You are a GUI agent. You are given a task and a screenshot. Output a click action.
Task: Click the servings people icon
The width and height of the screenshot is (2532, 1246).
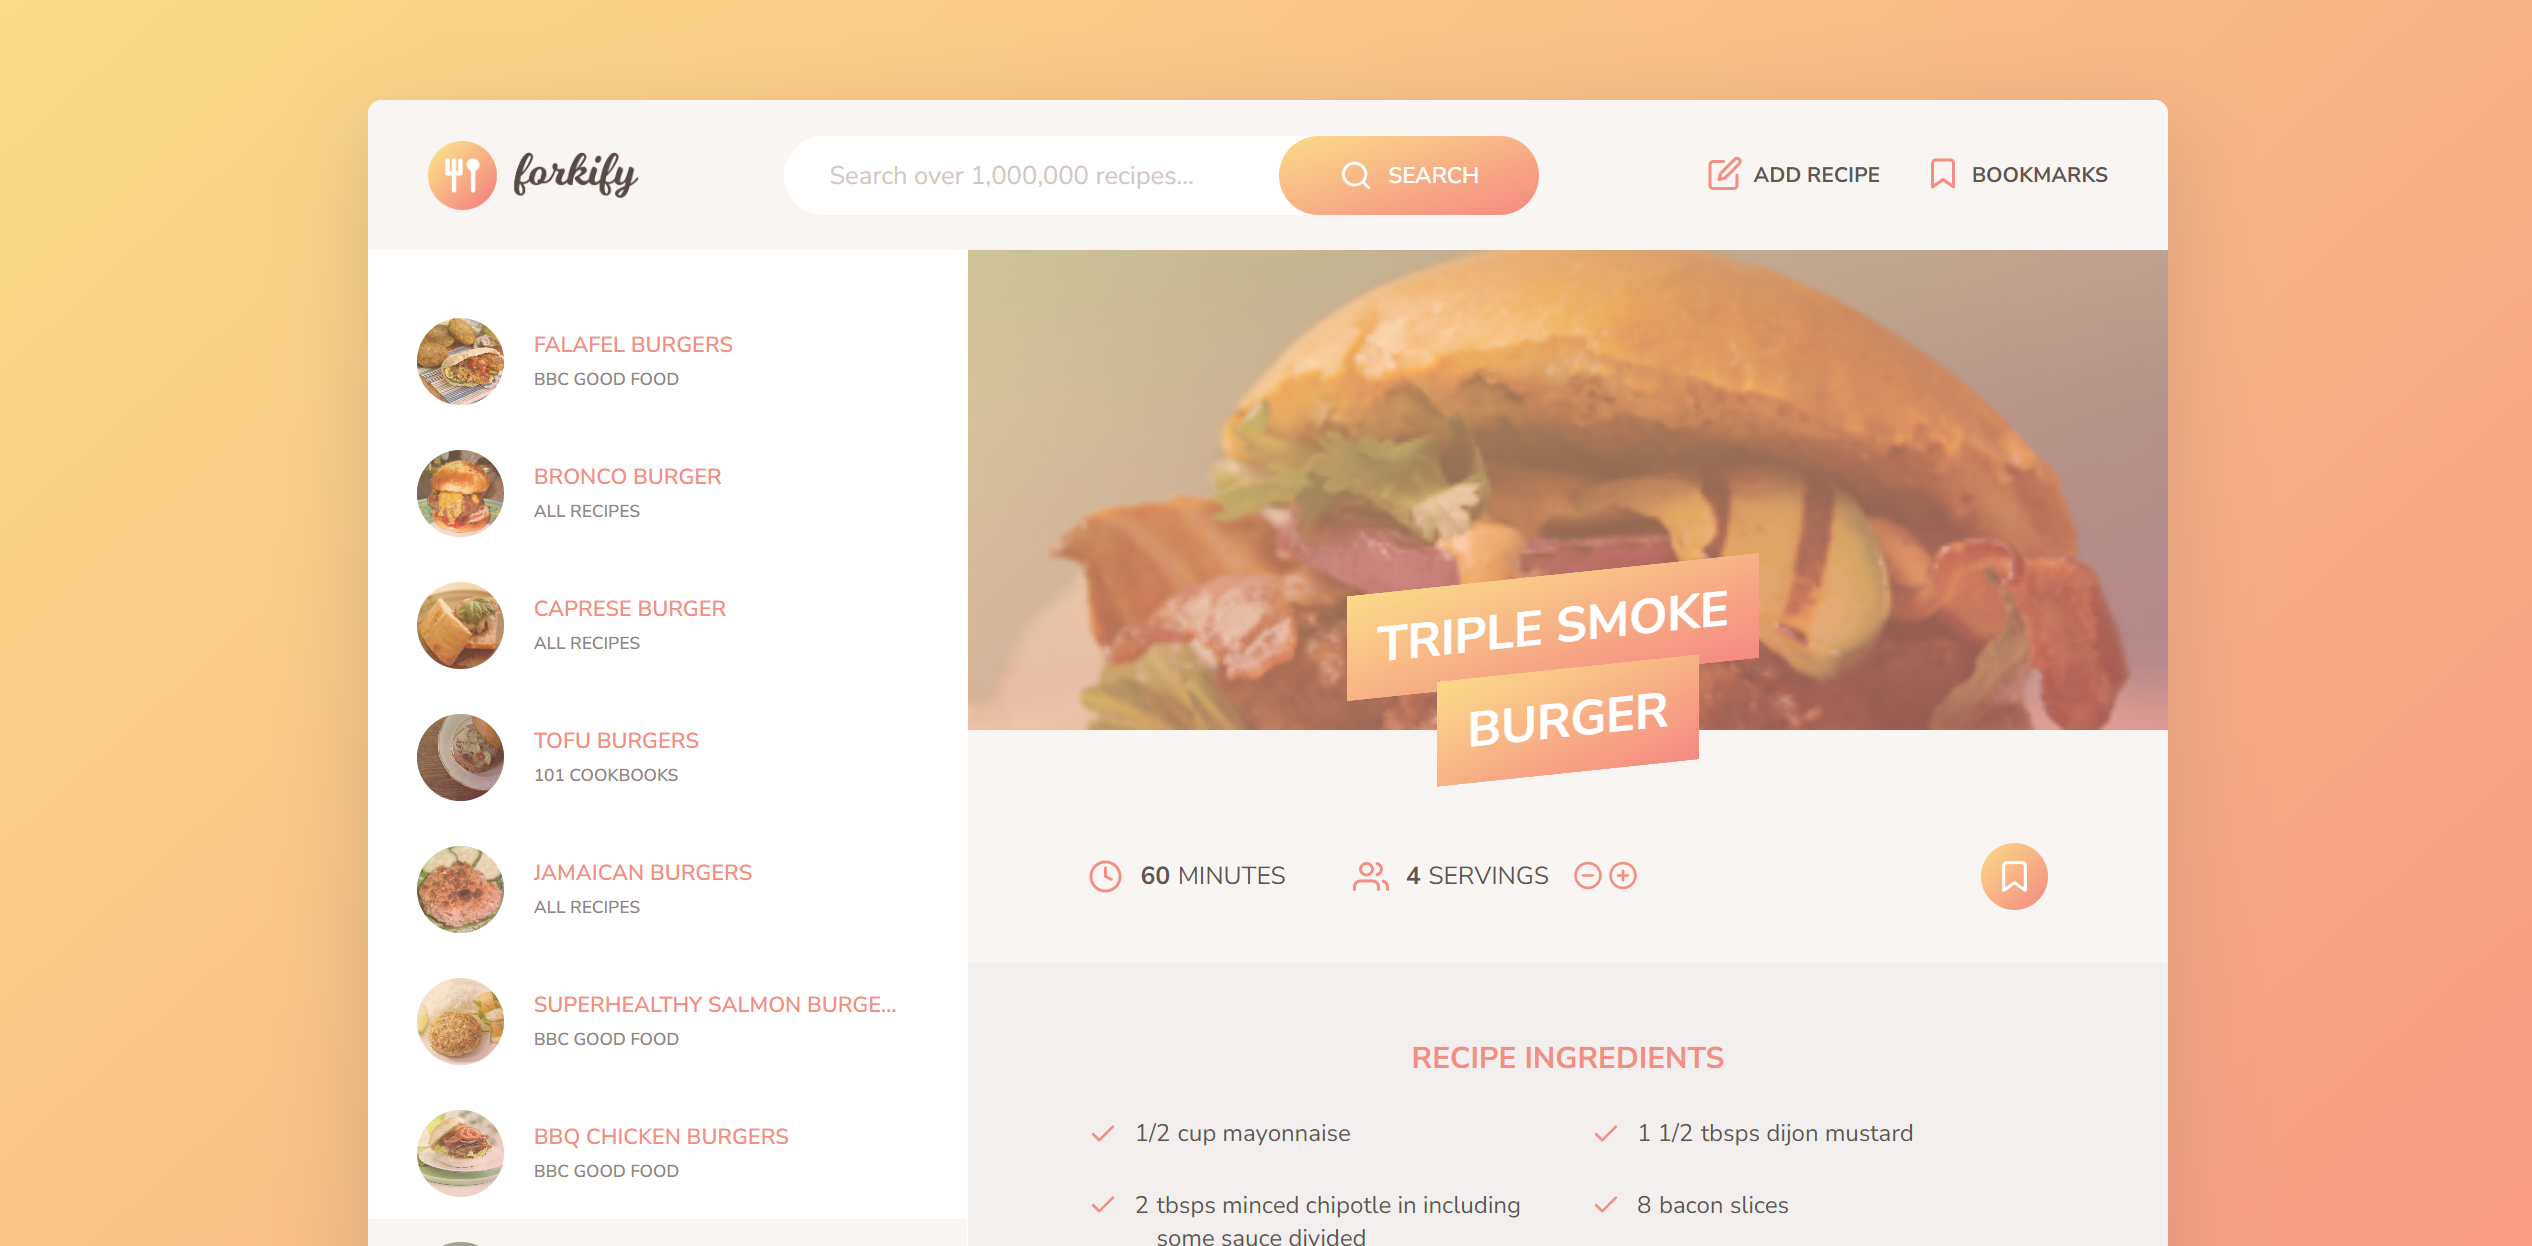[1369, 875]
